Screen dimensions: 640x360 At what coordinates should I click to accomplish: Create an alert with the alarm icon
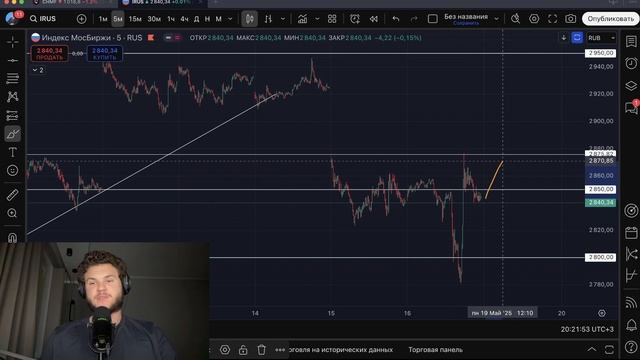[355, 19]
